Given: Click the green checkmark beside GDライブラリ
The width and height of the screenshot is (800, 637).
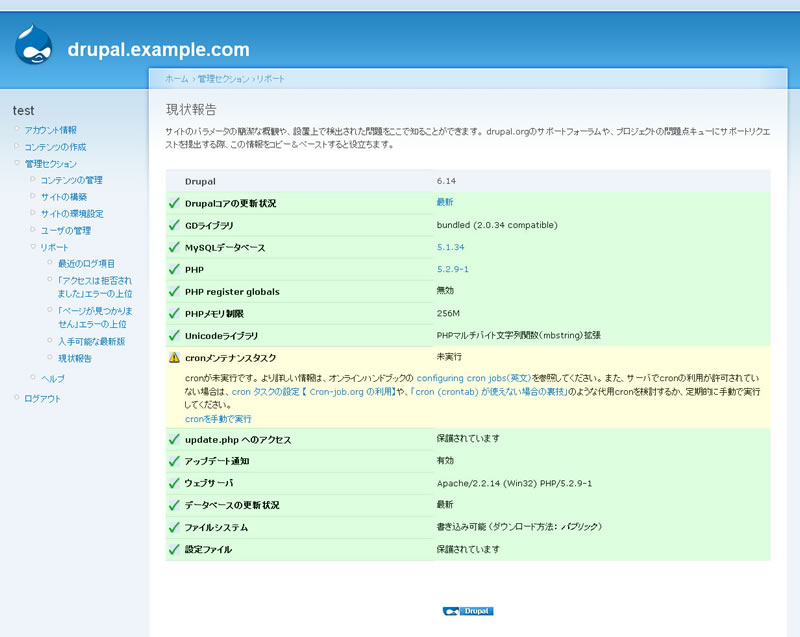Looking at the screenshot, I should point(174,225).
